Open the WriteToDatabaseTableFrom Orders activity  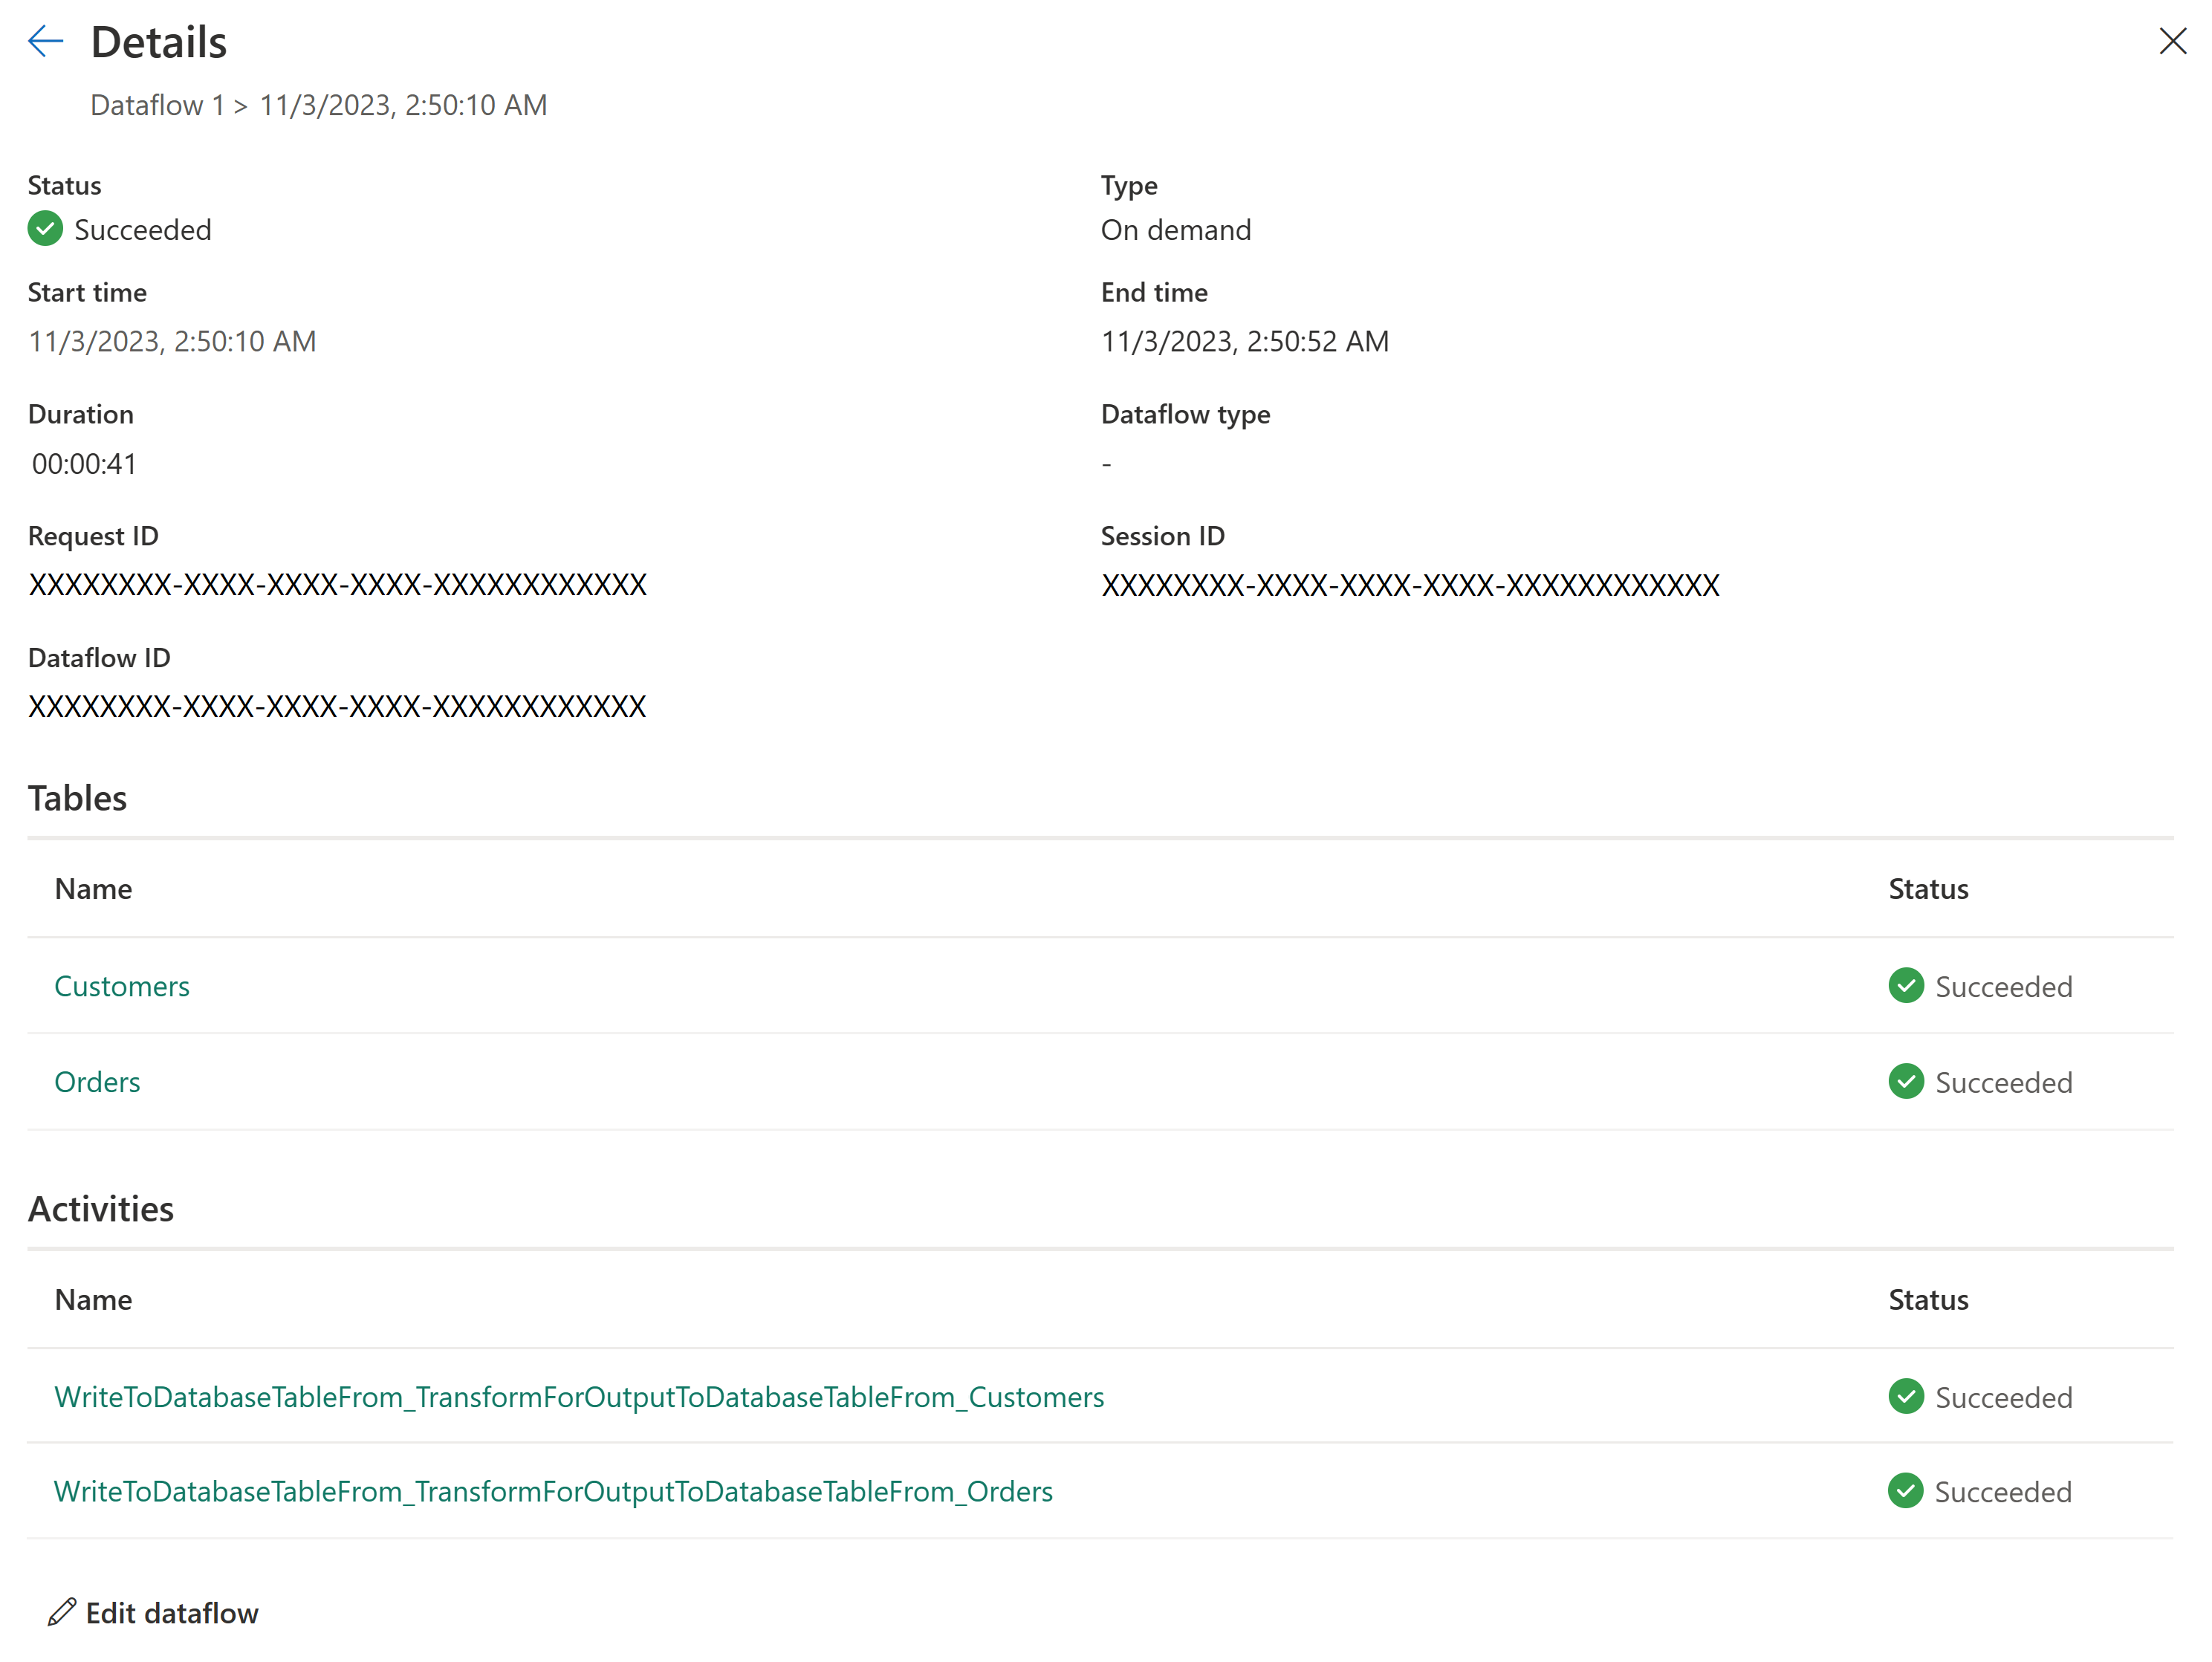[x=553, y=1491]
